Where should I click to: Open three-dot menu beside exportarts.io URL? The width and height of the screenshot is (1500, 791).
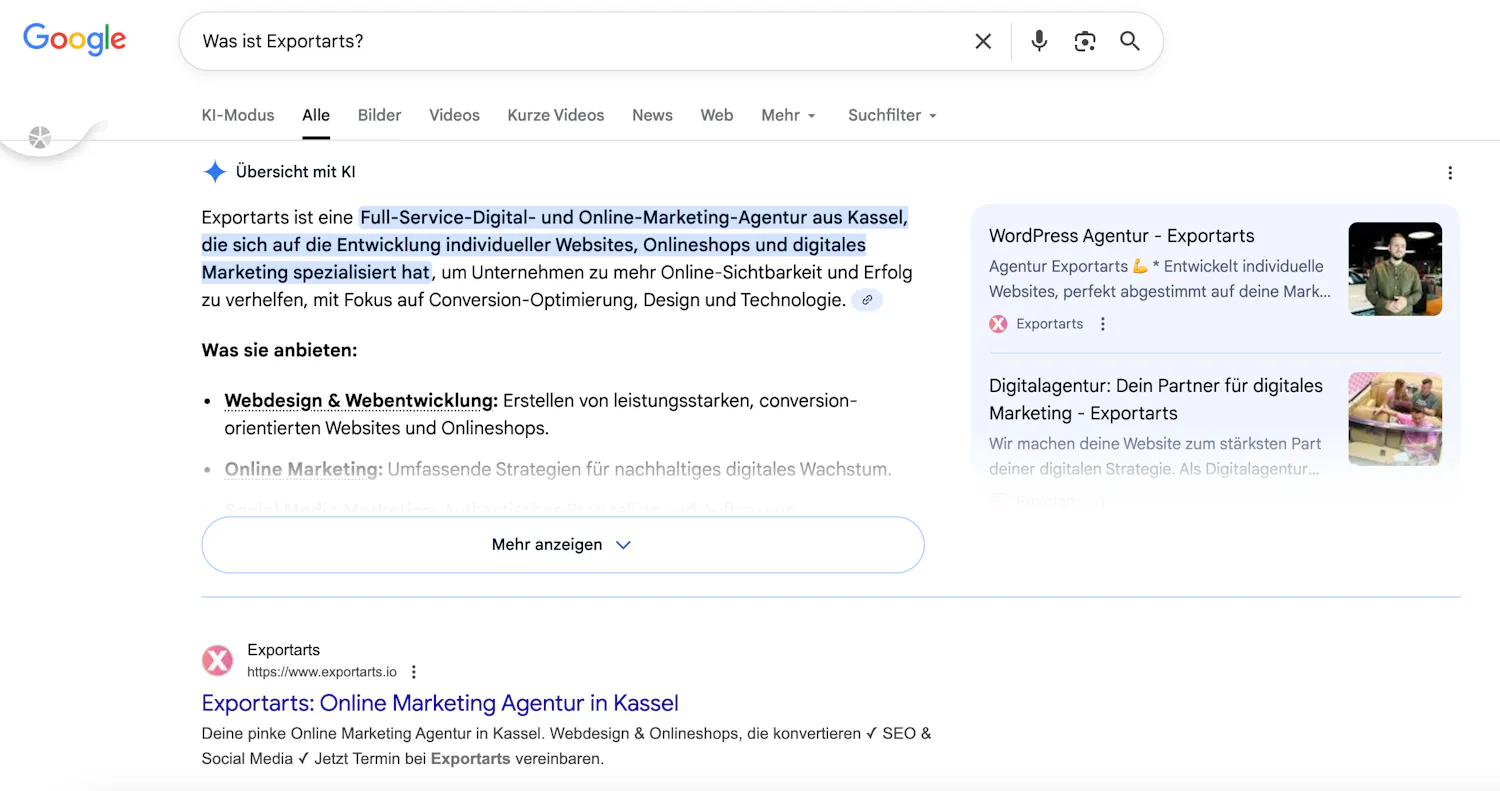[414, 672]
